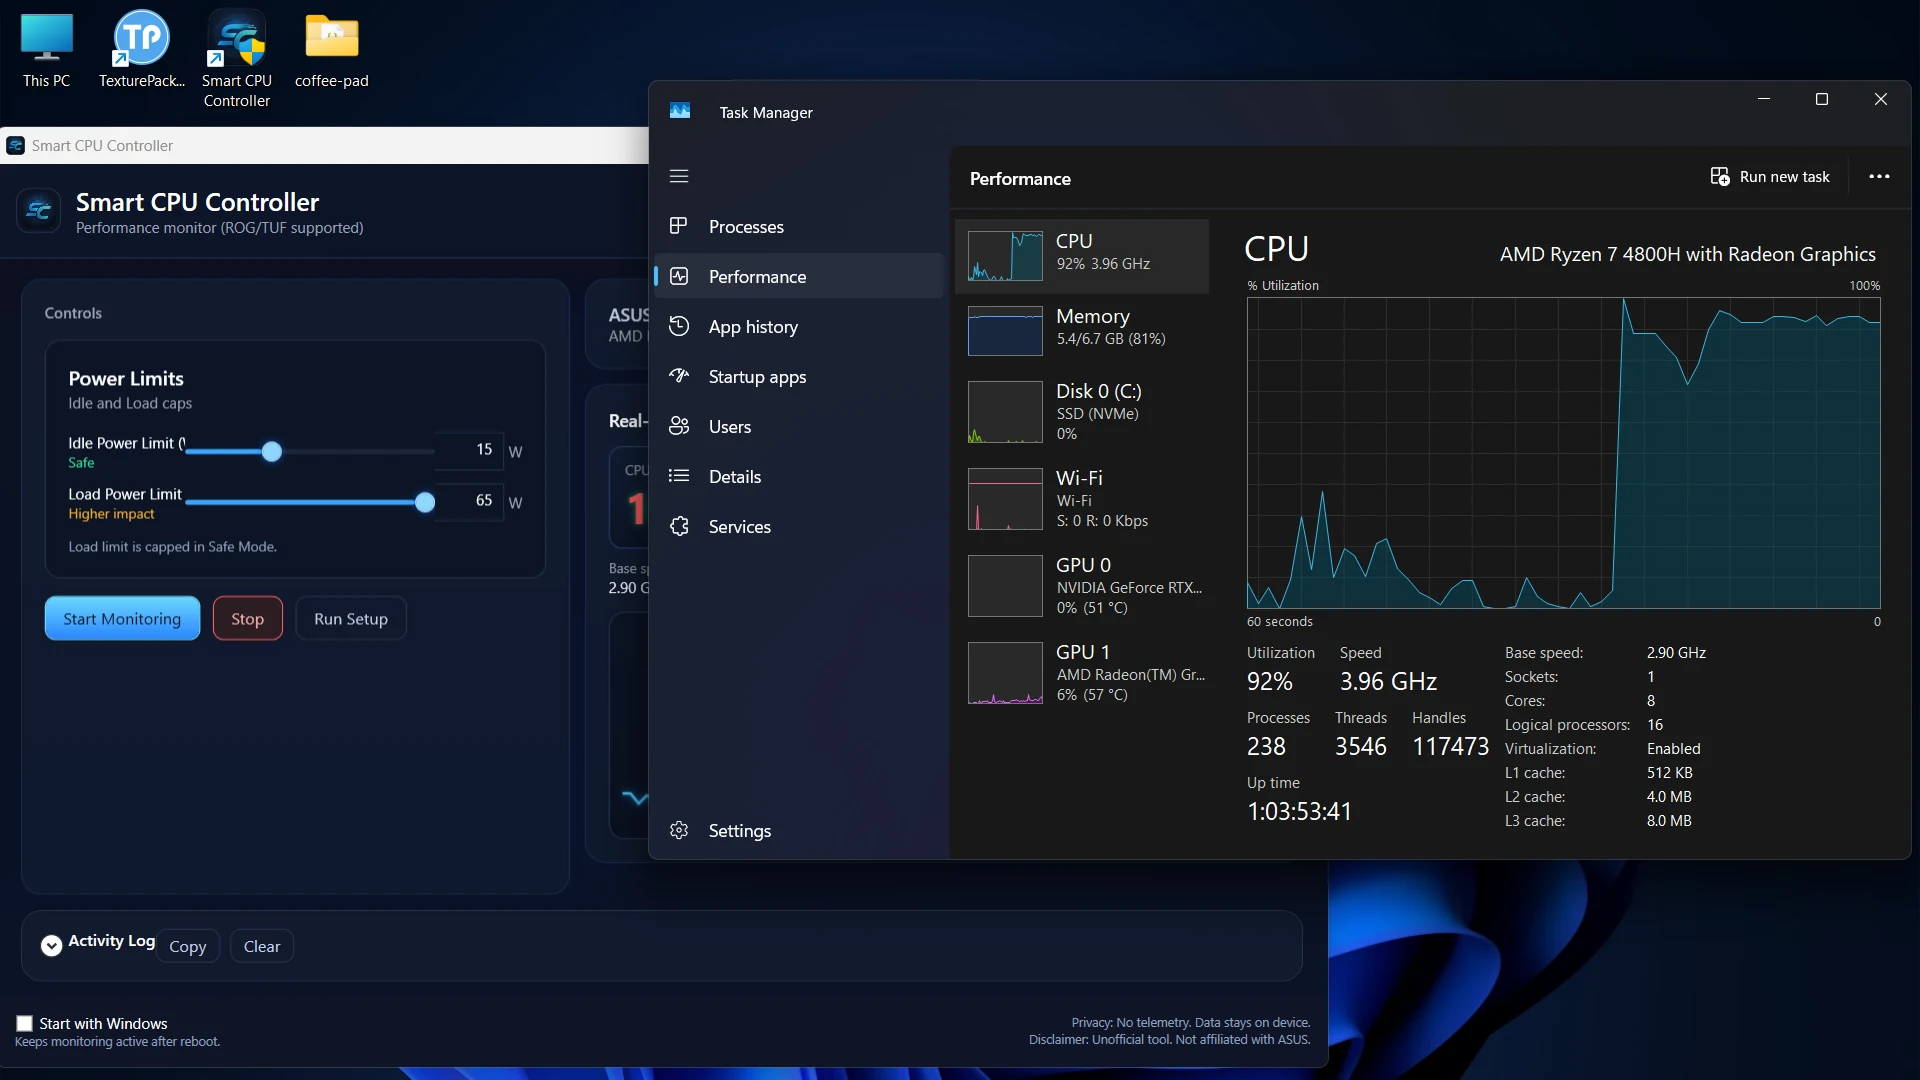Image resolution: width=1920 pixels, height=1080 pixels.
Task: Click Task Manager title bar icon
Action: (680, 111)
